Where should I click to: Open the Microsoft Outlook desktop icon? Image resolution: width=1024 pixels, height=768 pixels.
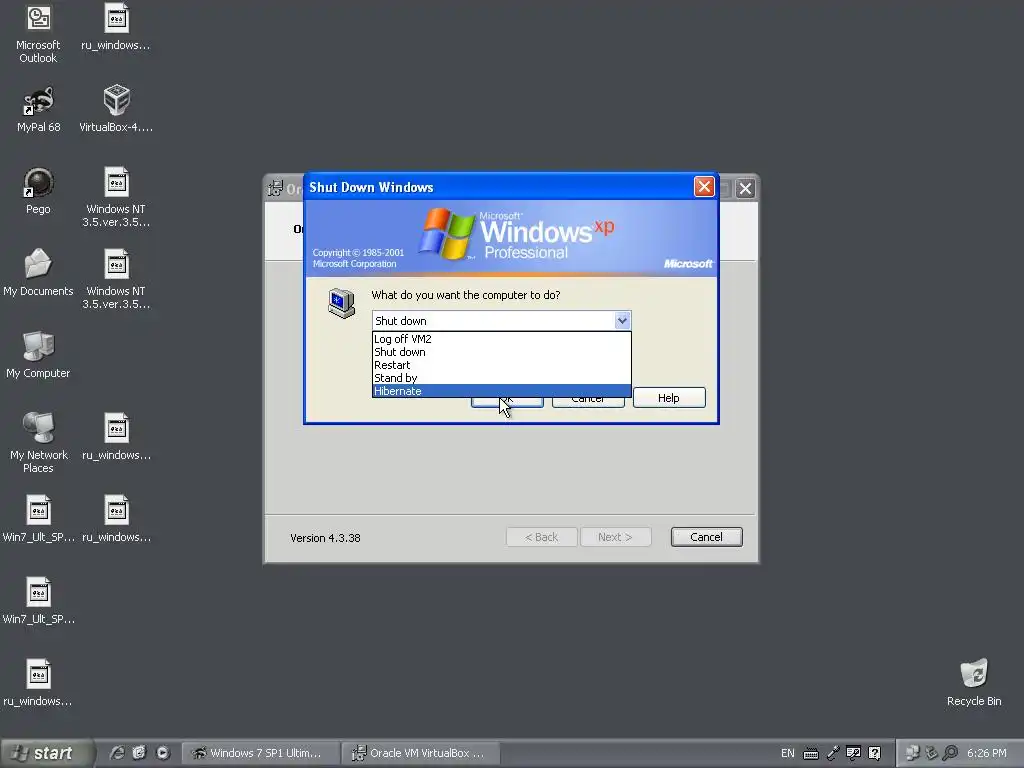tap(38, 33)
